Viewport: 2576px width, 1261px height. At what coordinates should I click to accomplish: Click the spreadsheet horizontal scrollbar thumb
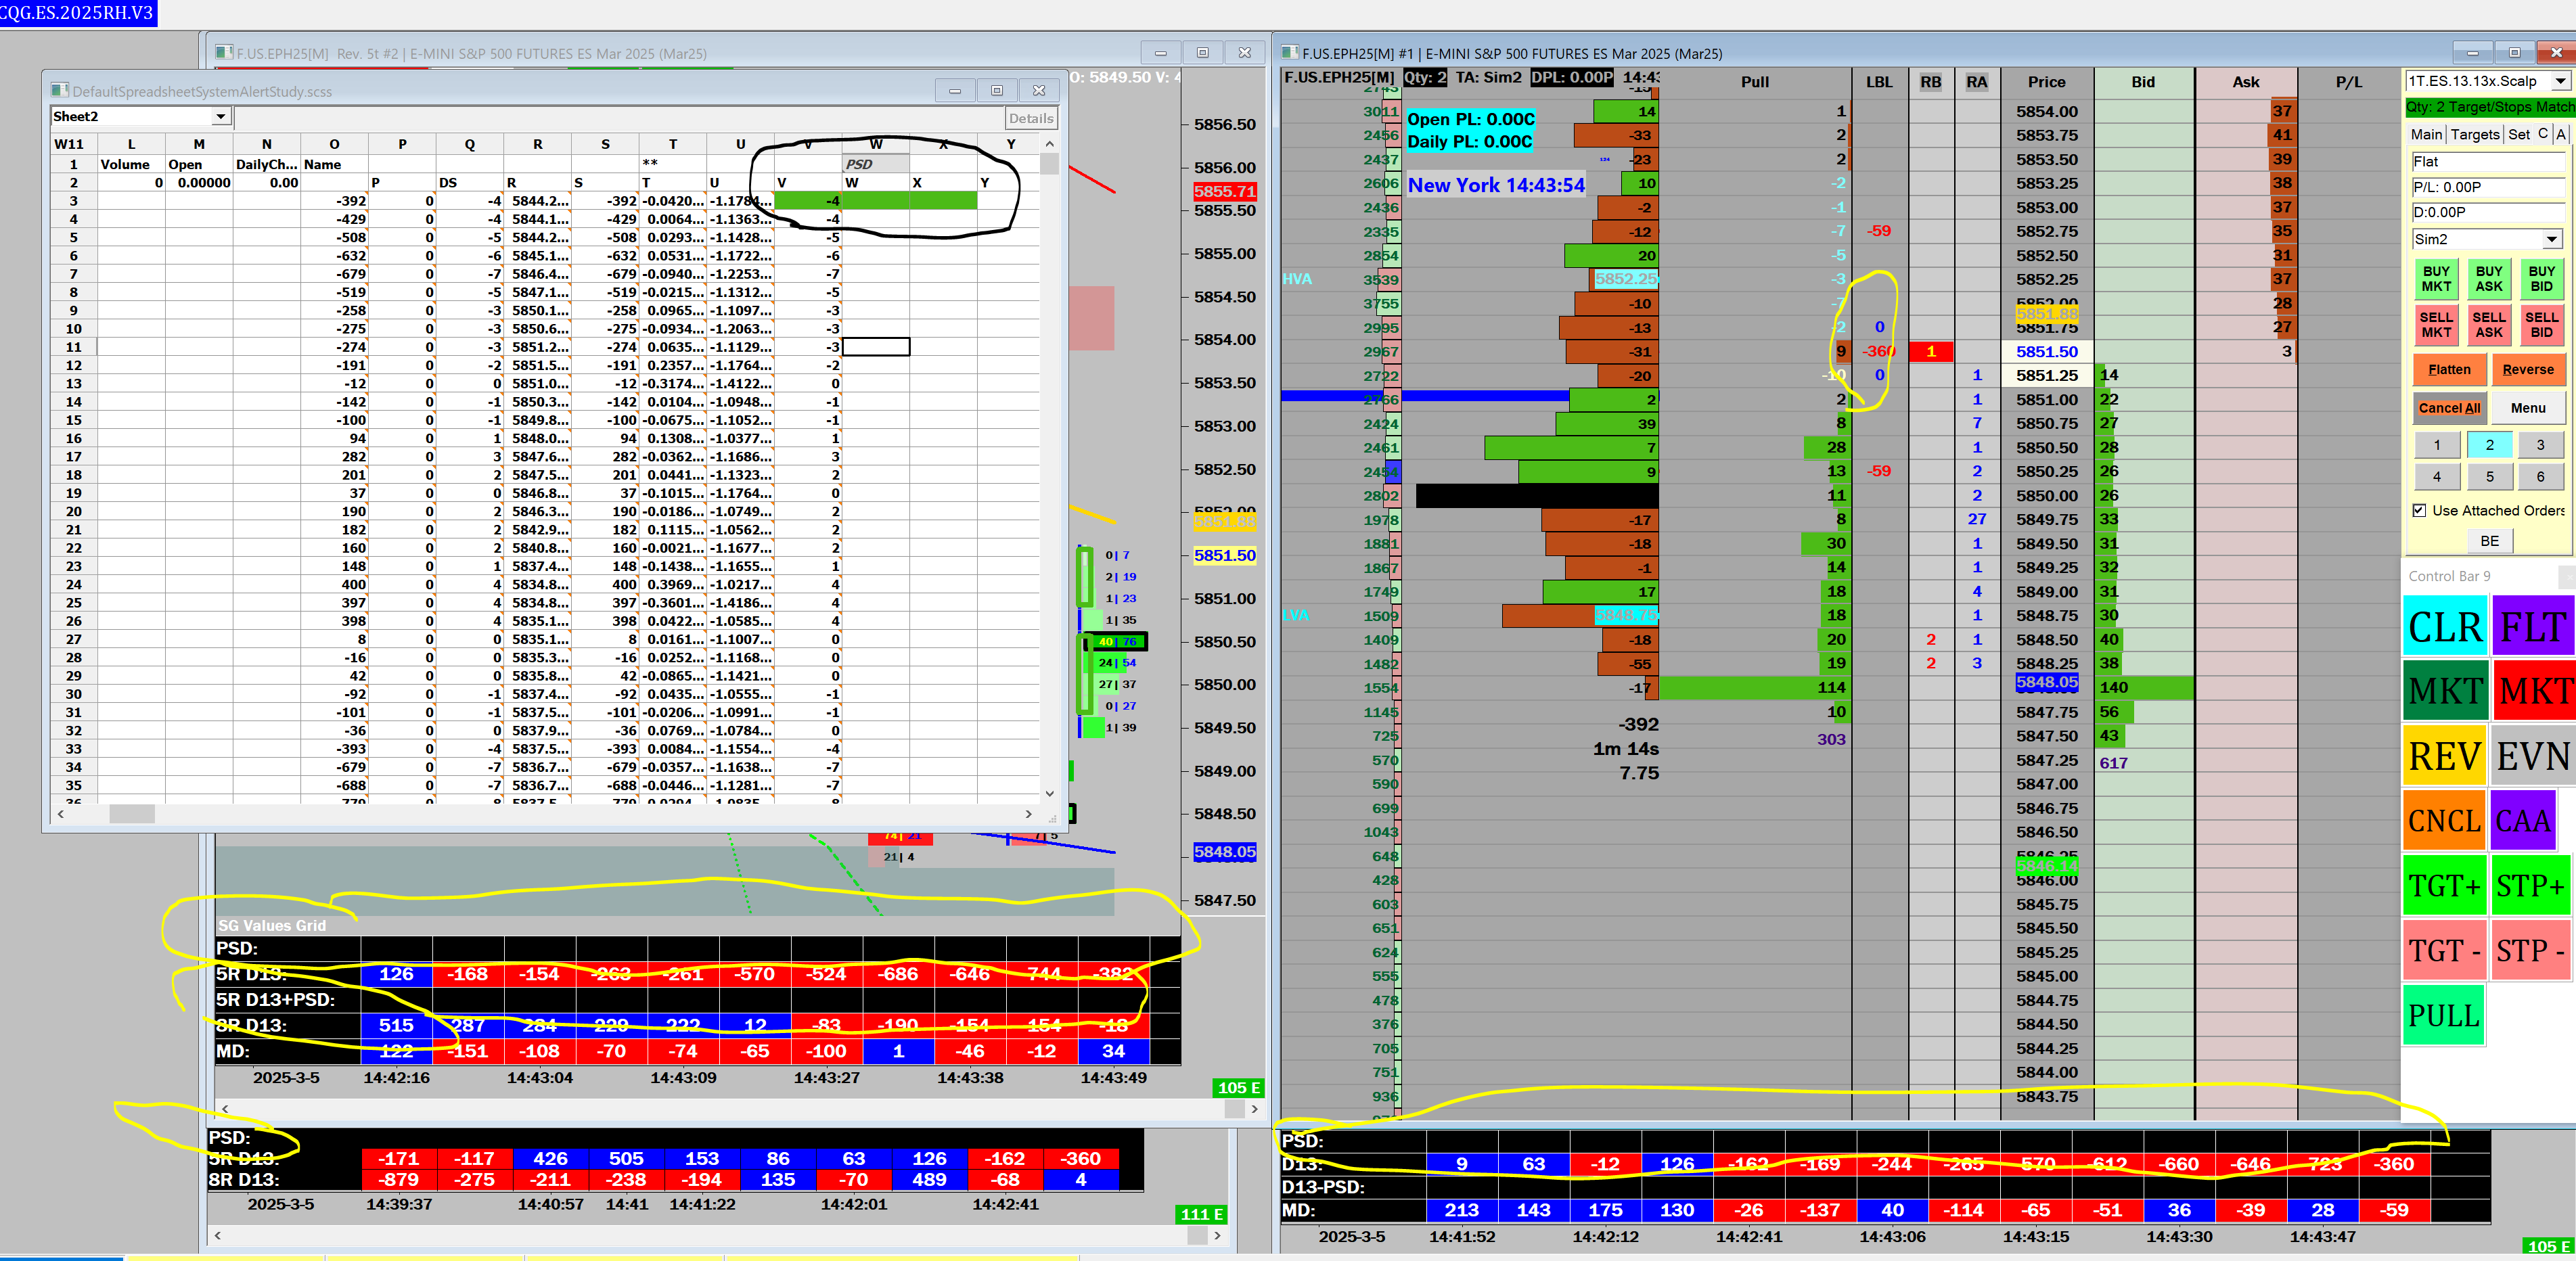pos(132,814)
